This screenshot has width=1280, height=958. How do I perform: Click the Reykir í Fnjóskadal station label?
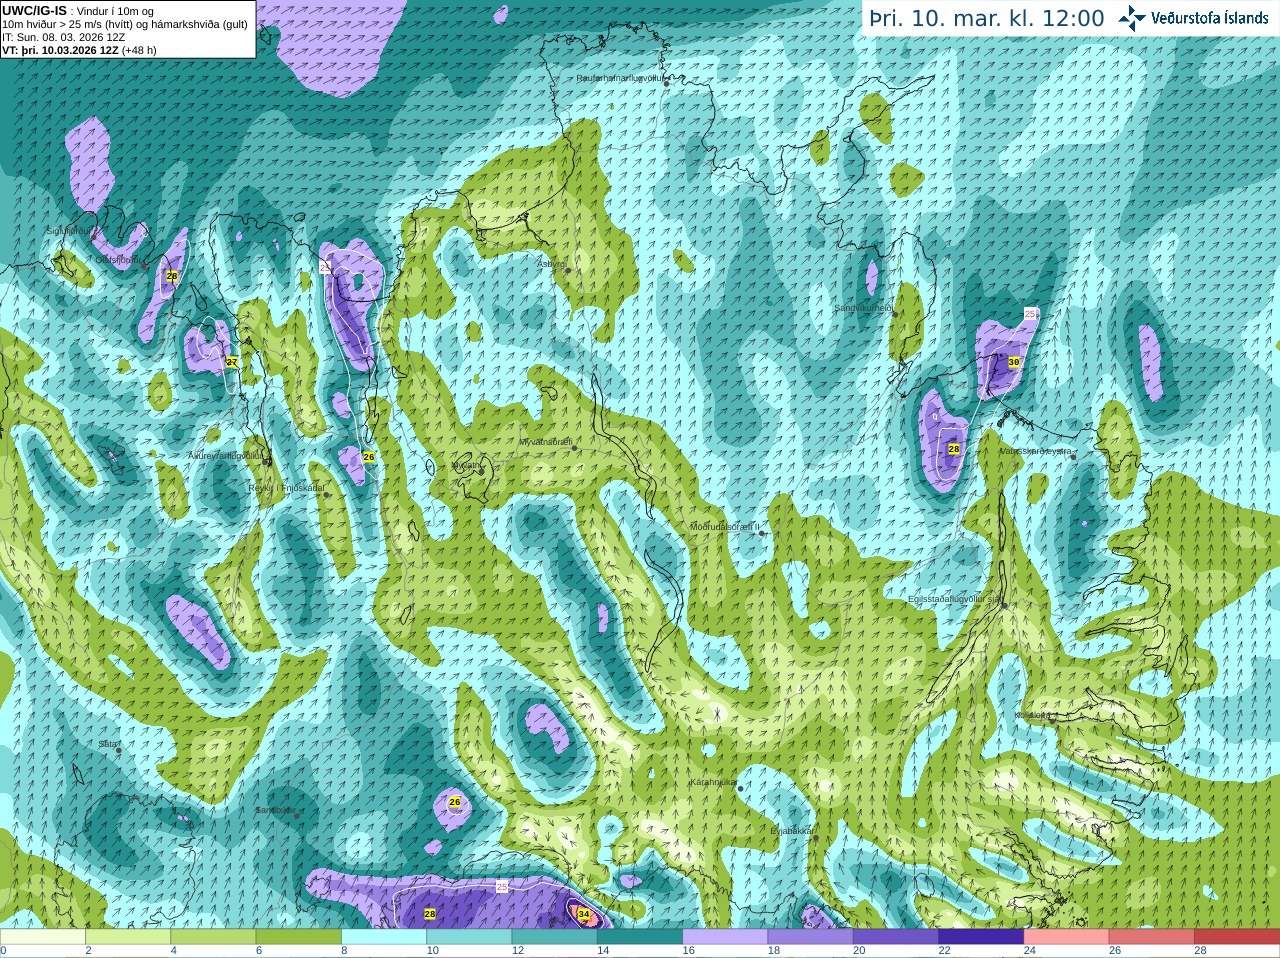[287, 488]
